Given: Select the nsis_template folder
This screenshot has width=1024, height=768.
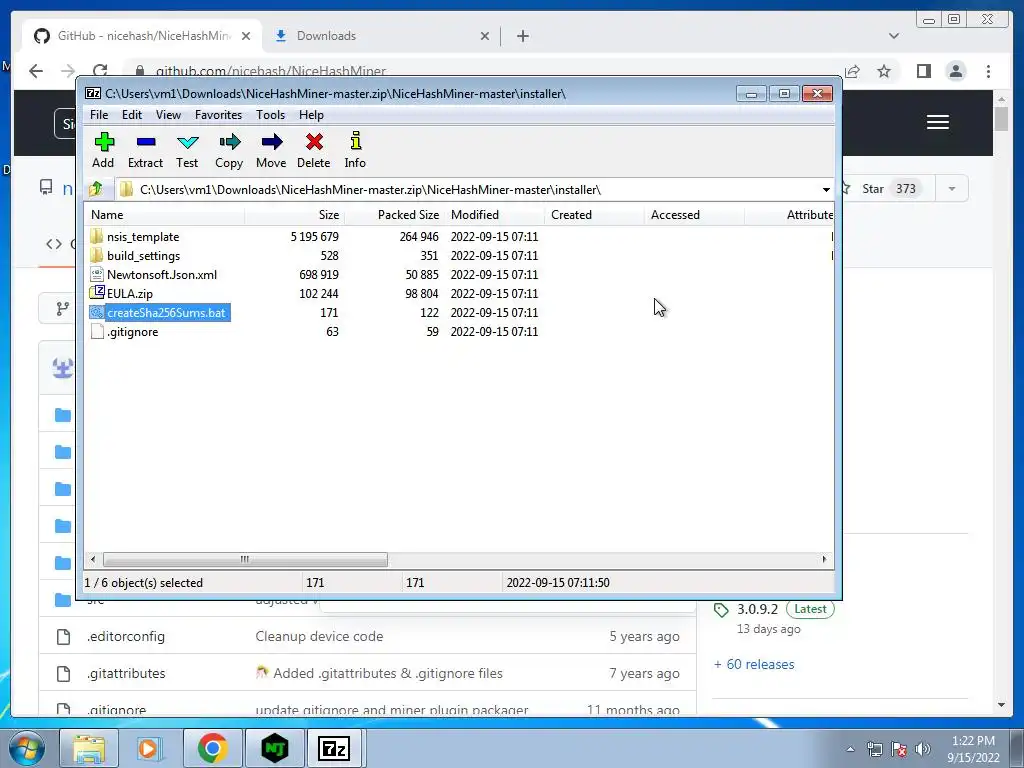Looking at the screenshot, I should click(x=143, y=237).
